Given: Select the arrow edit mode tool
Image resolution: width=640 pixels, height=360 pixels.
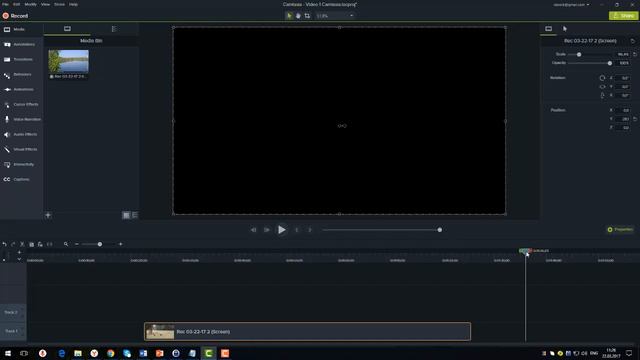Looking at the screenshot, I should (x=289, y=16).
